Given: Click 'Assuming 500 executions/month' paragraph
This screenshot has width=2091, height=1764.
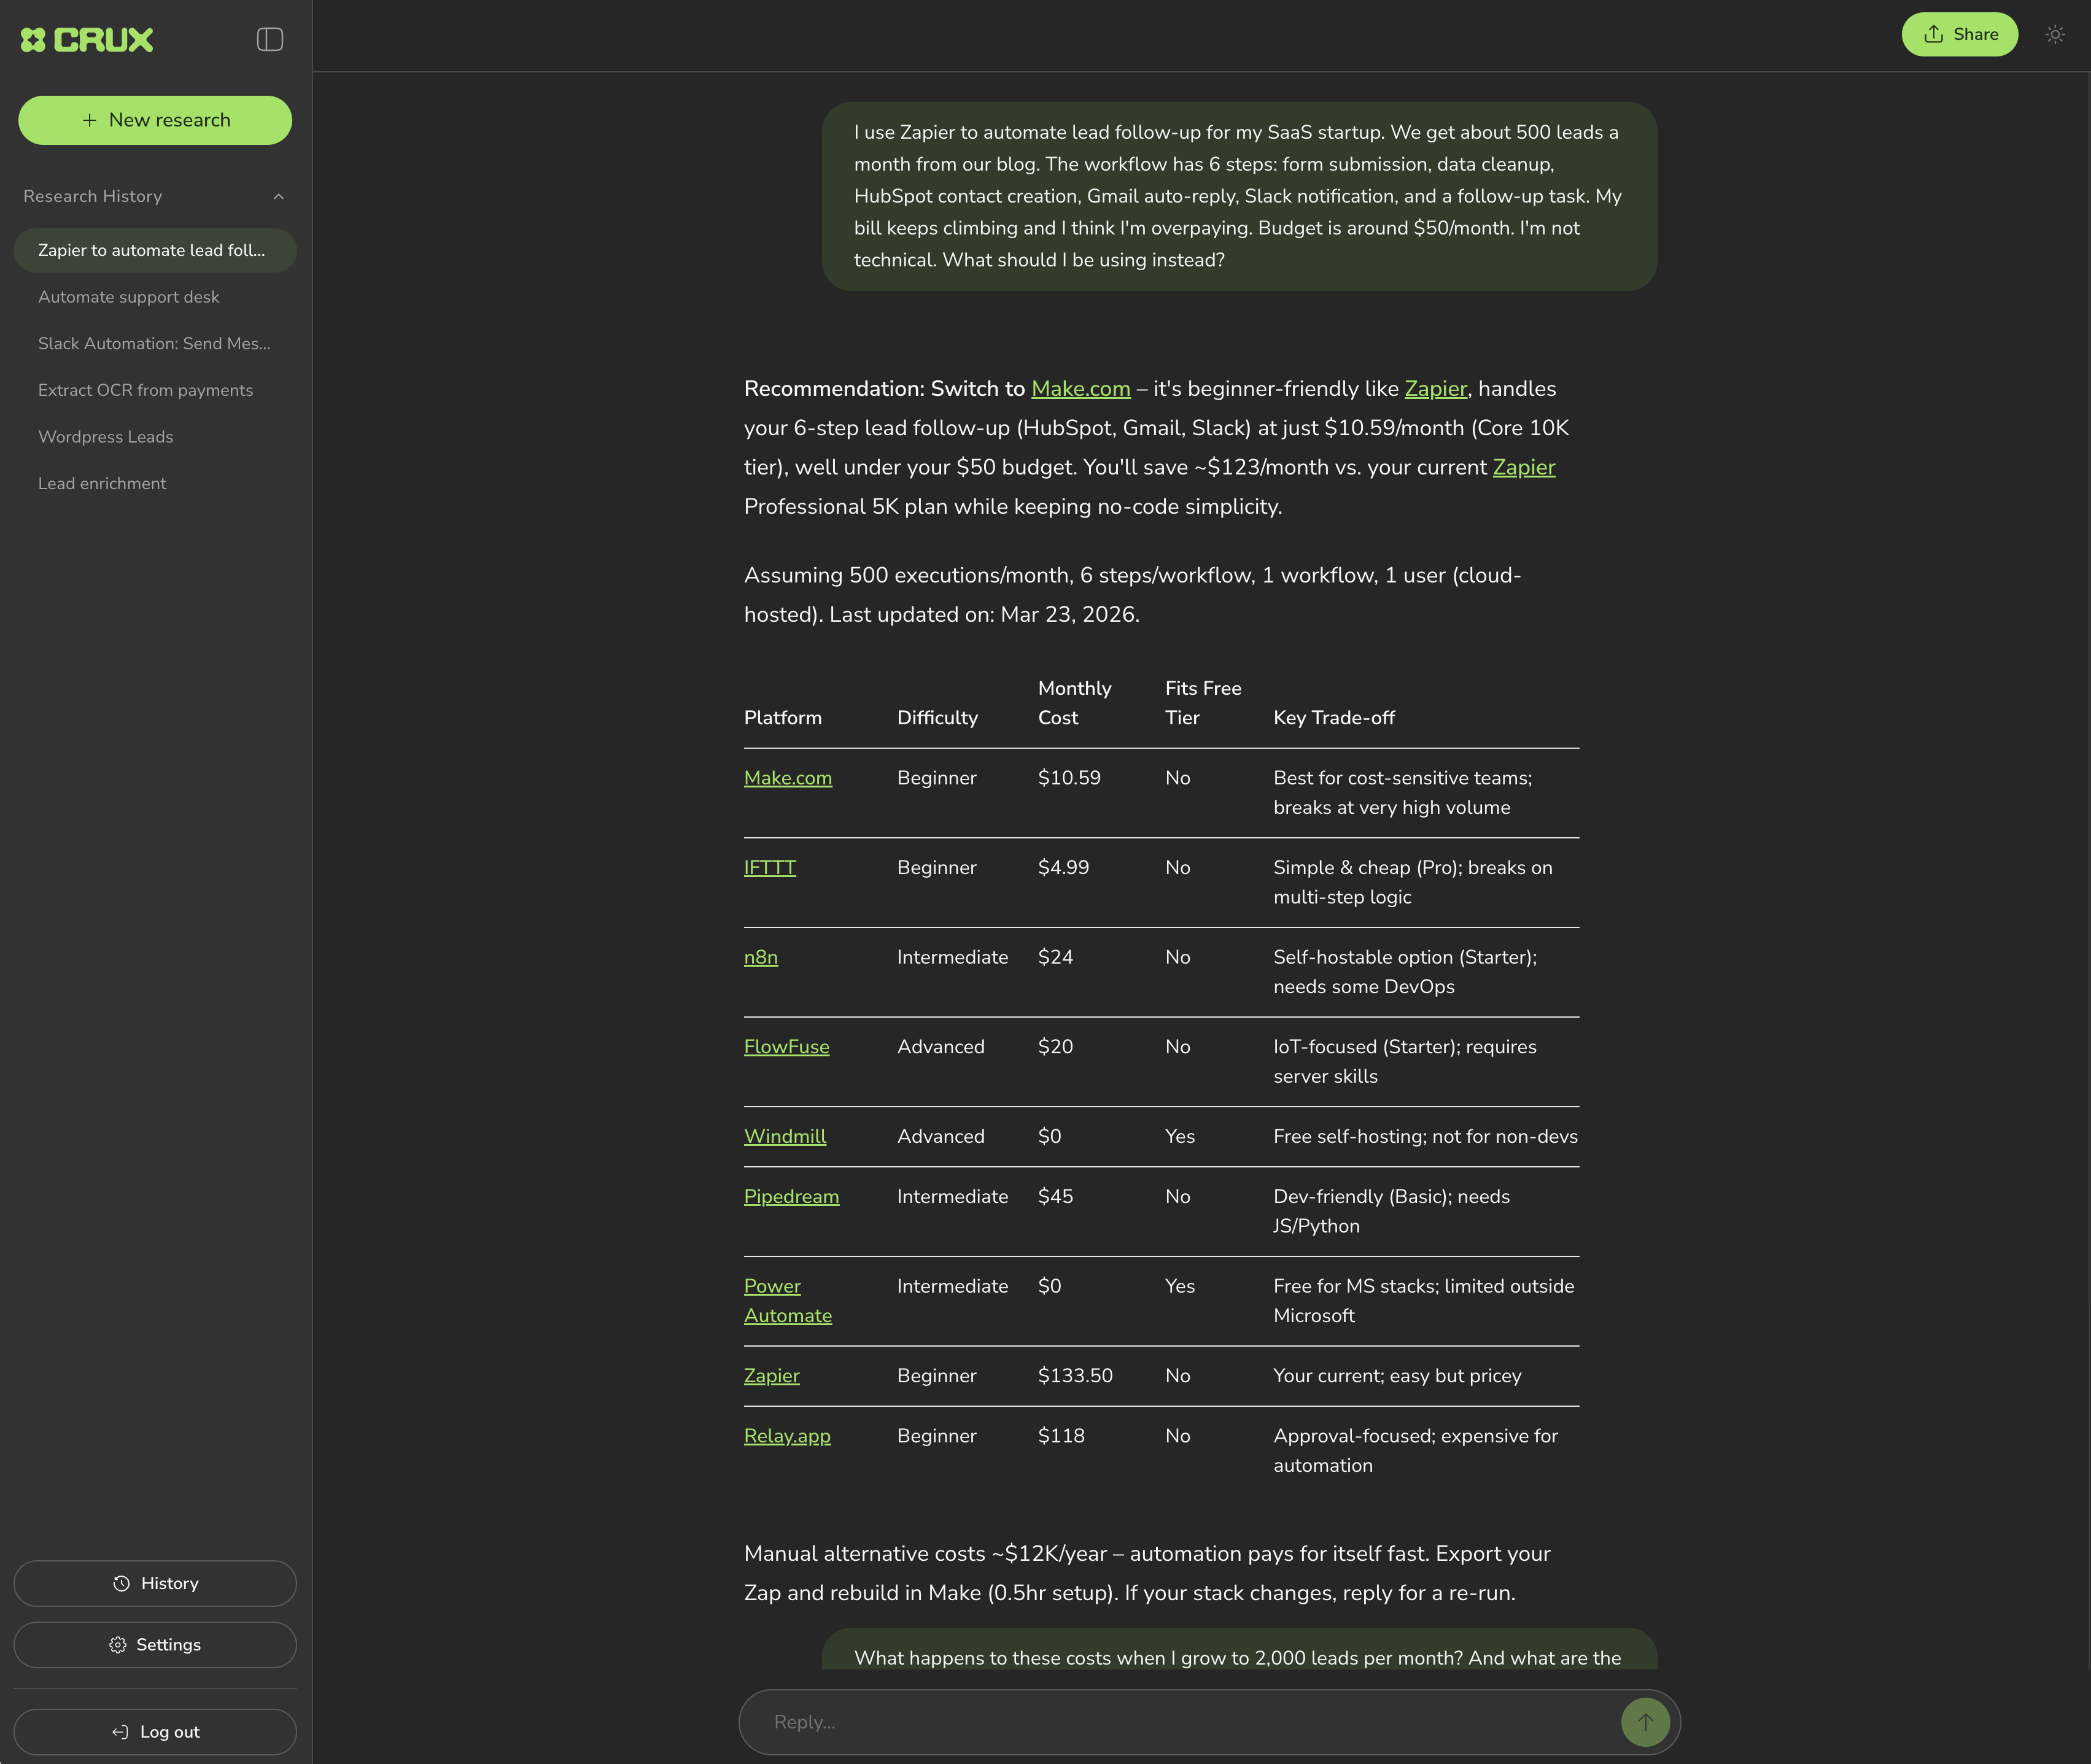Looking at the screenshot, I should 1133,595.
